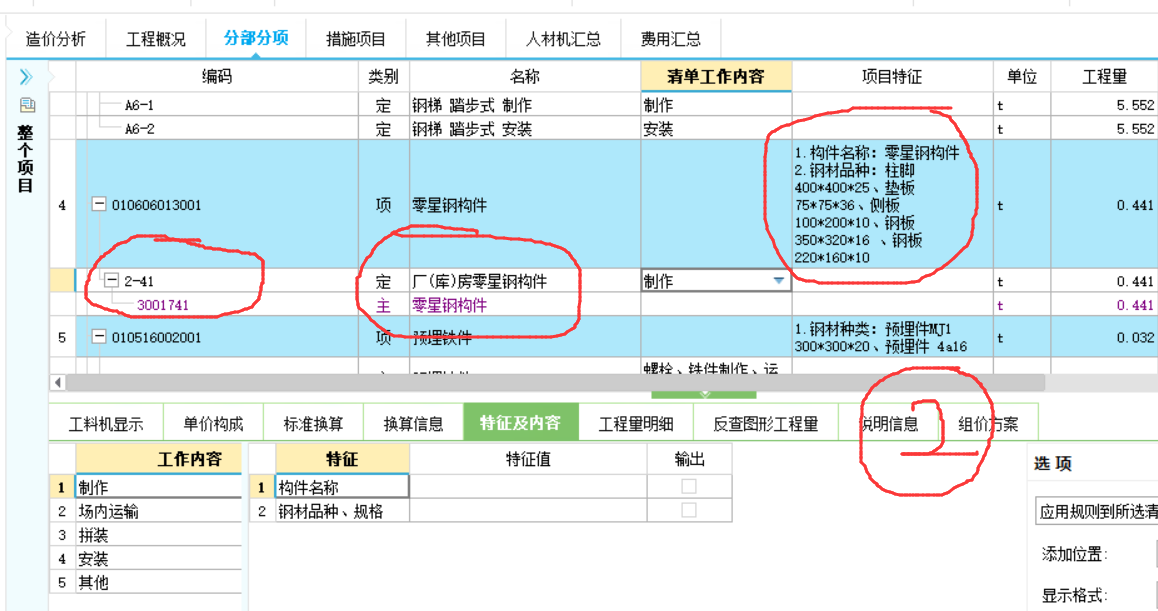Screen dimensions: 1158x611
Task: Toggle output checkbox for 钢材品种、规格
Action: (x=688, y=510)
